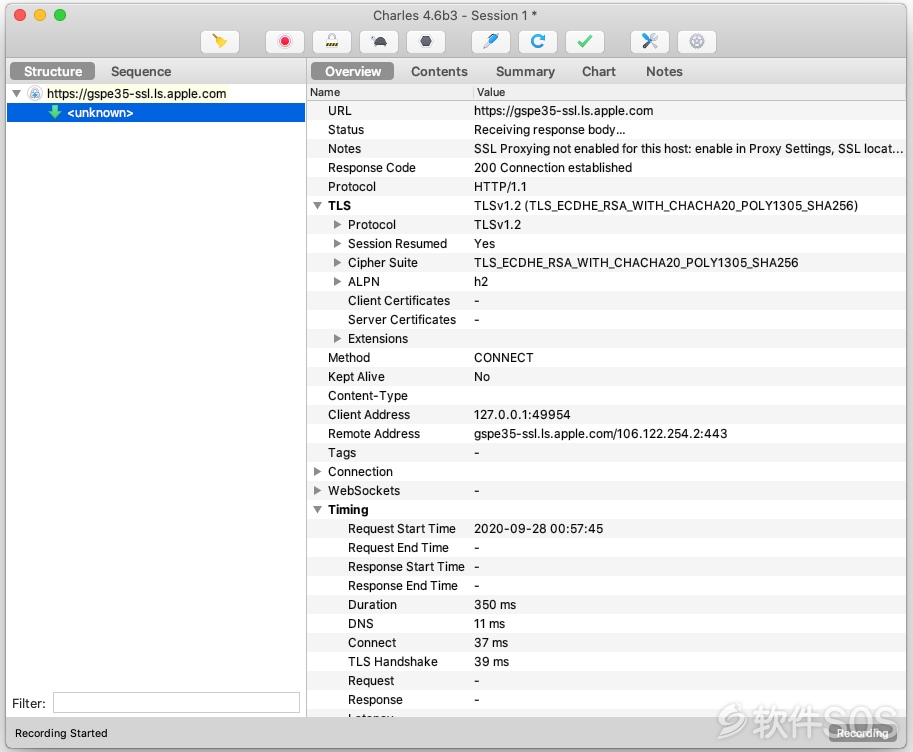
Task: Select the CONNECT method value
Action: pos(504,358)
